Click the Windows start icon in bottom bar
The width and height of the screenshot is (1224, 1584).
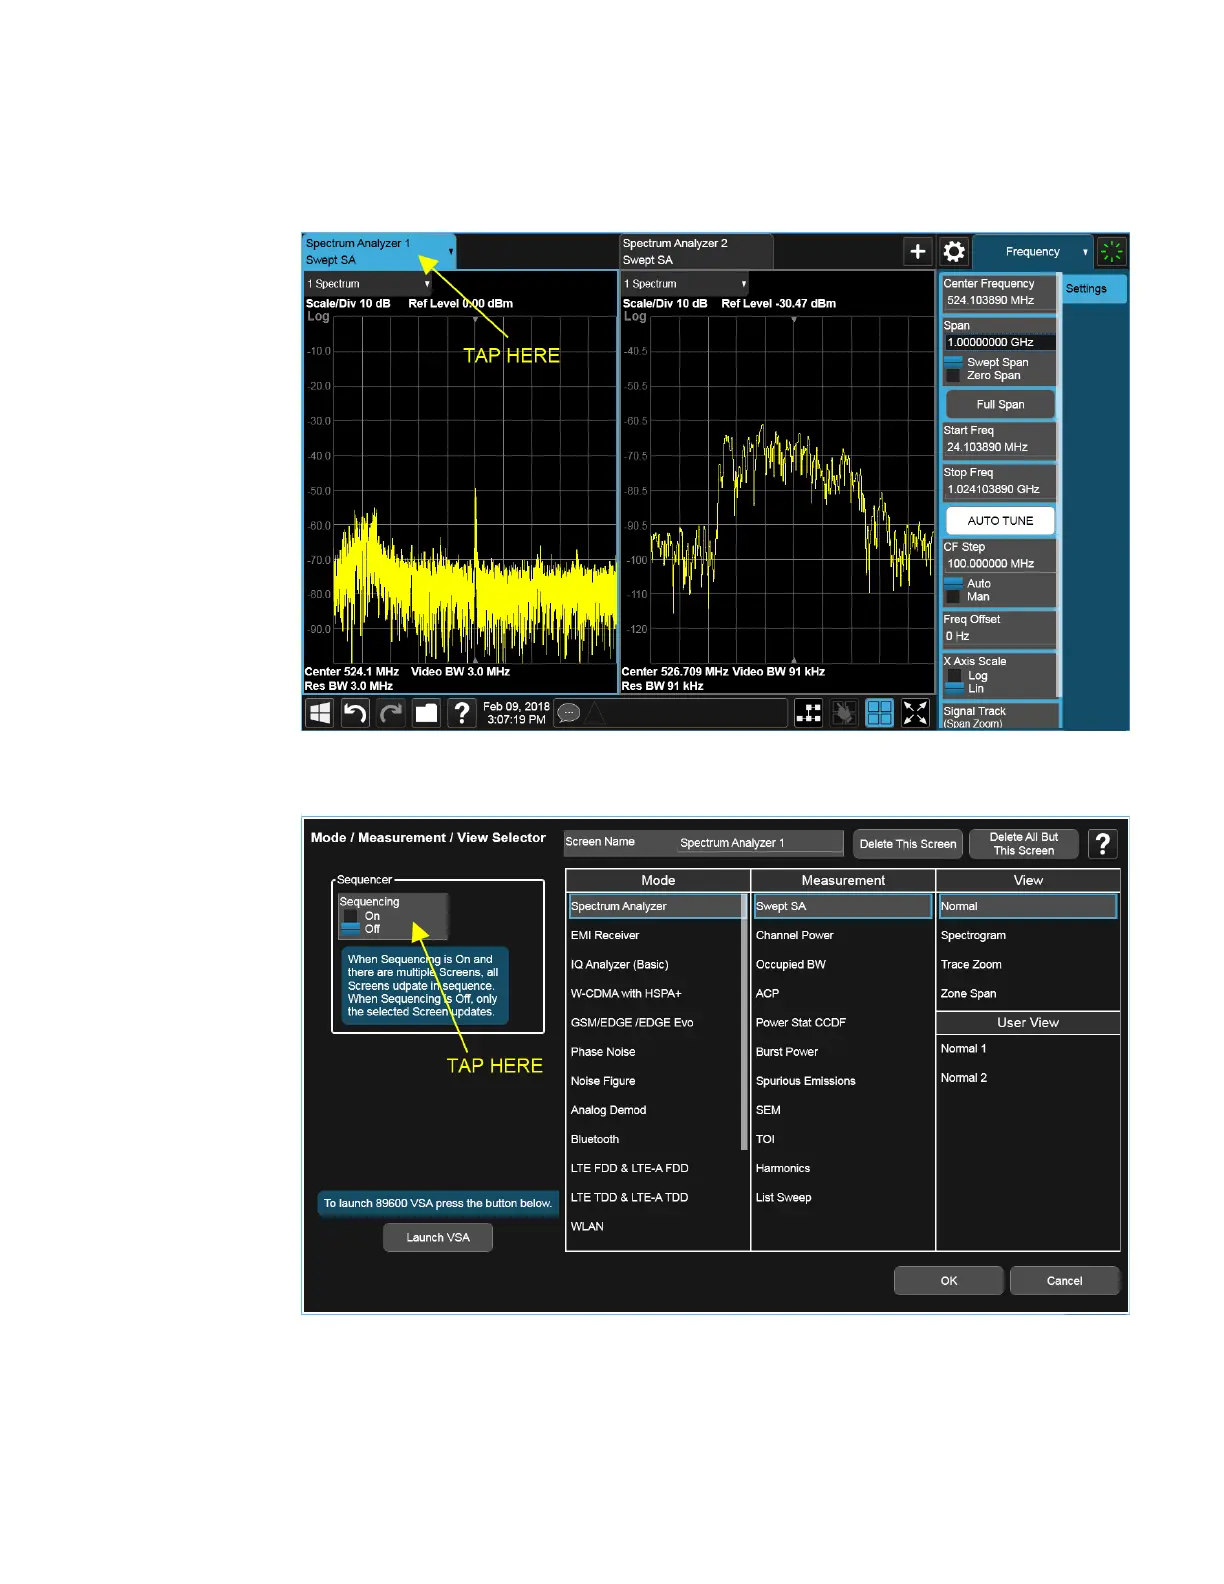pos(320,713)
